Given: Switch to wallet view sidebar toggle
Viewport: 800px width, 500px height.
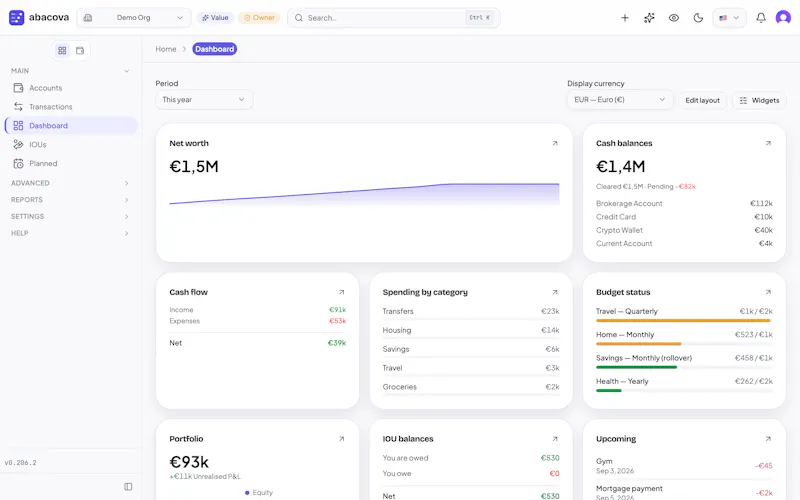Looking at the screenshot, I should tap(80, 51).
